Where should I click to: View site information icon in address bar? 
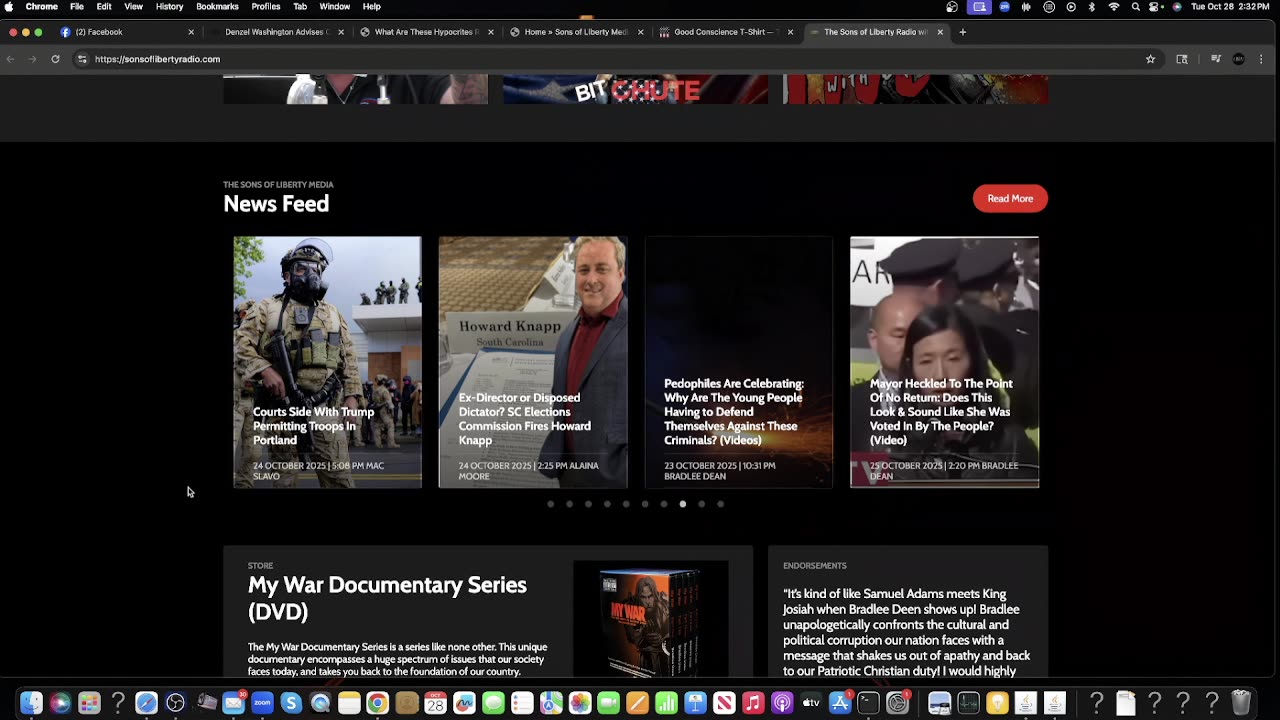(82, 59)
